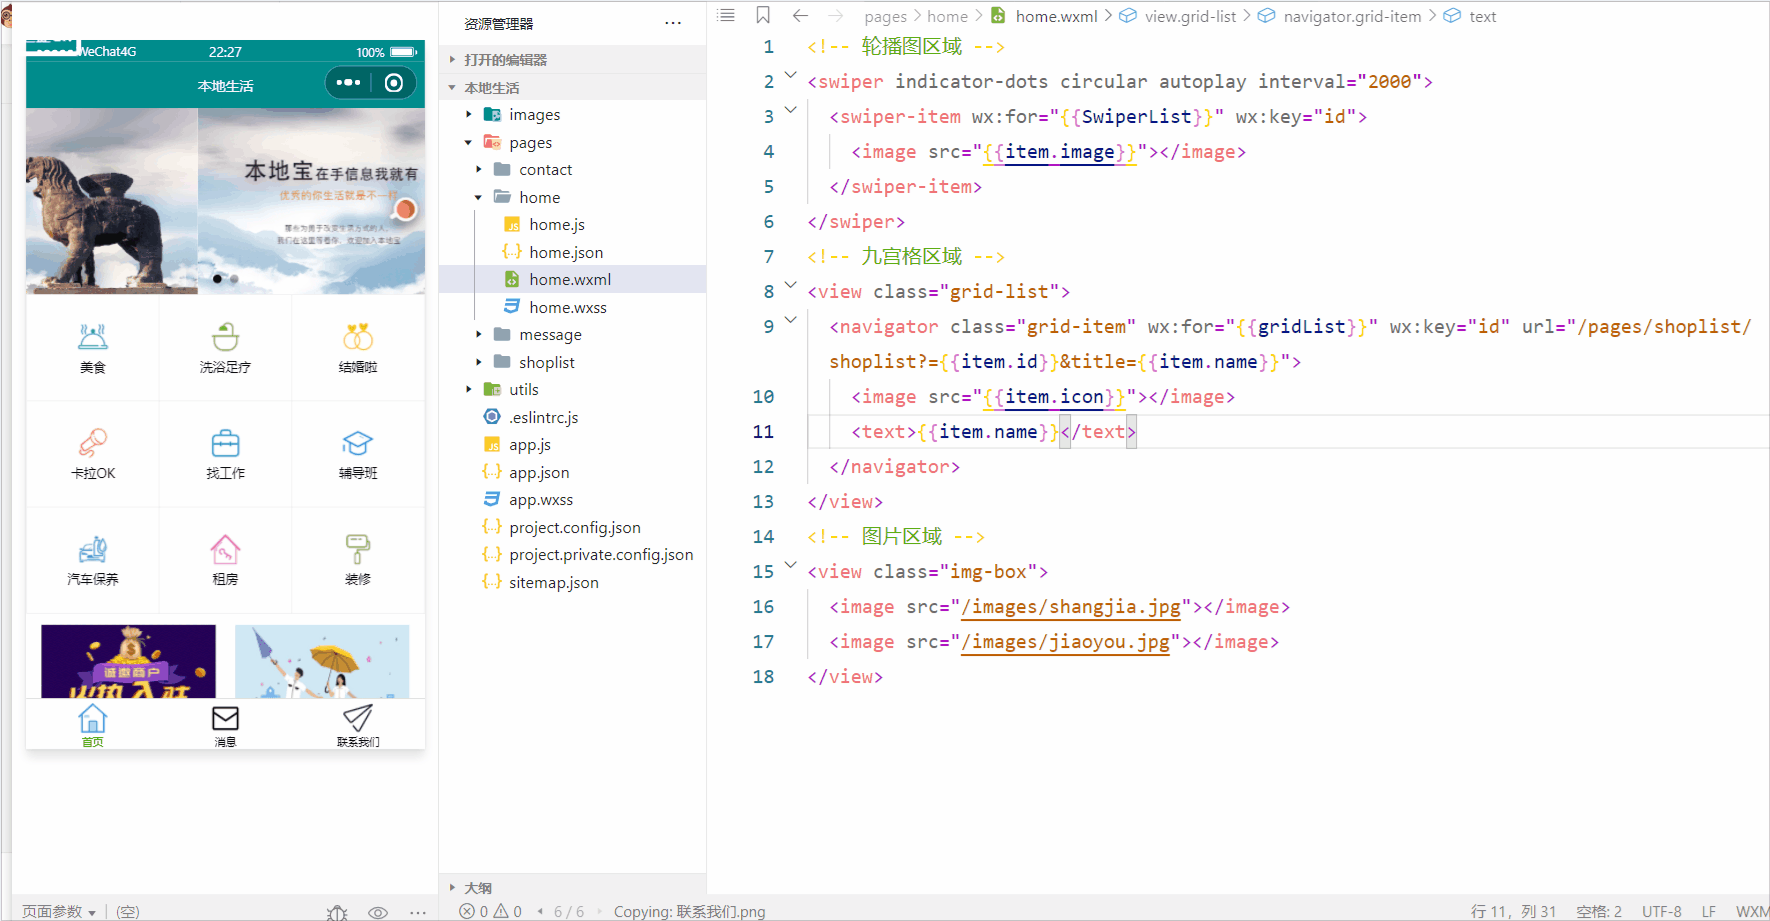Click the error count icon in status bar
1770x921 pixels.
point(467,911)
